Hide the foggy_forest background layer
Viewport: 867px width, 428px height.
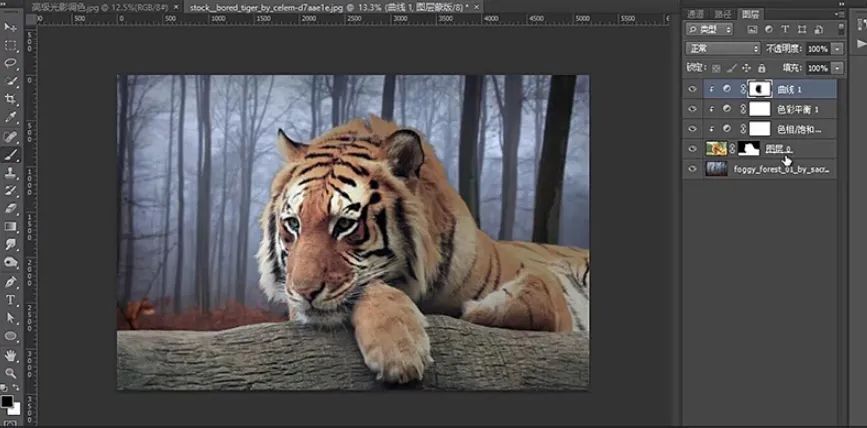point(692,170)
